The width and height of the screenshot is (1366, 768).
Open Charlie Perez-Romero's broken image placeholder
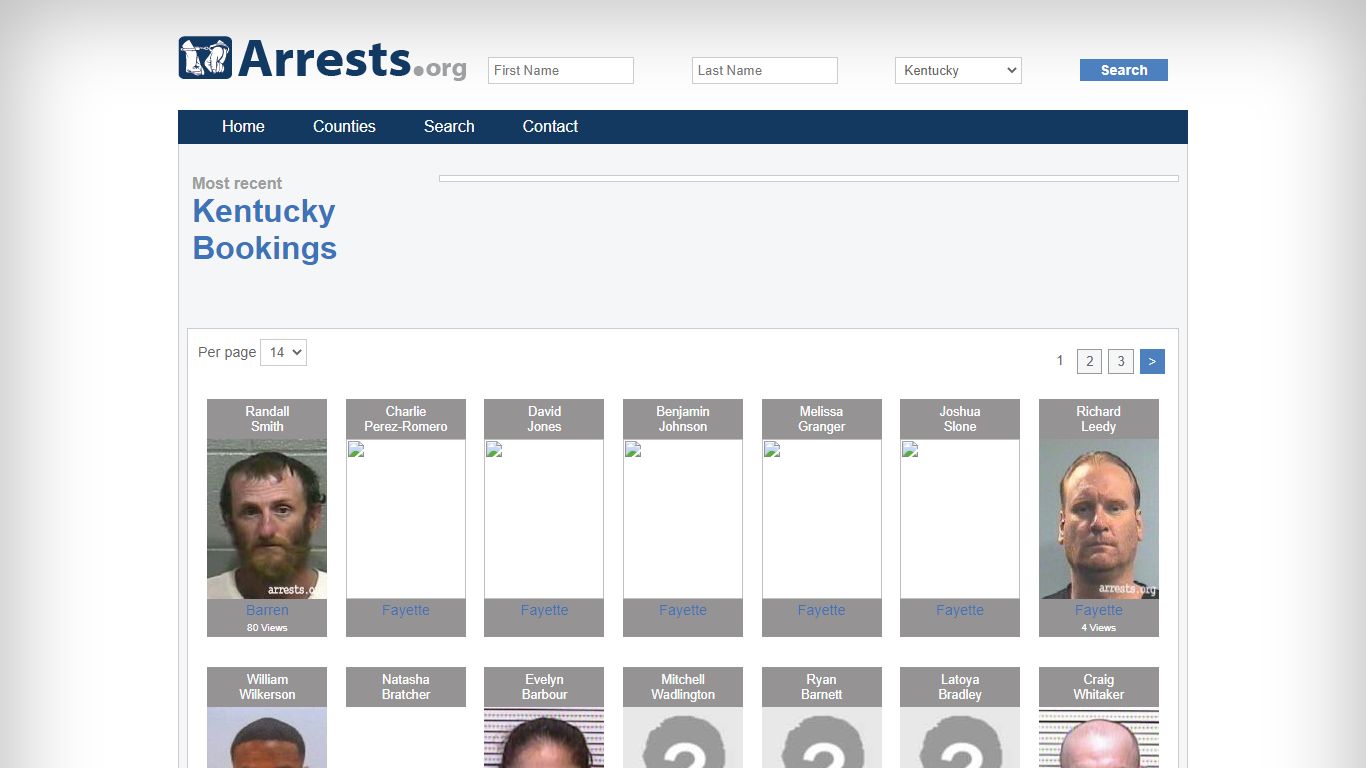coord(406,519)
